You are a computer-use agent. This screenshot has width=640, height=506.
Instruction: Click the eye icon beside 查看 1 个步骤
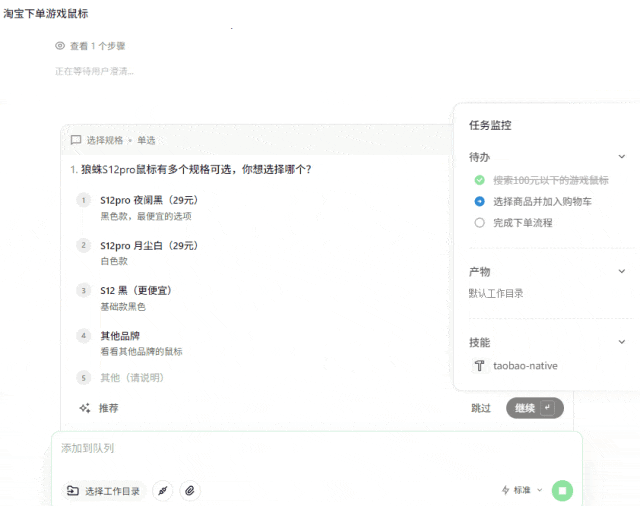pos(60,46)
